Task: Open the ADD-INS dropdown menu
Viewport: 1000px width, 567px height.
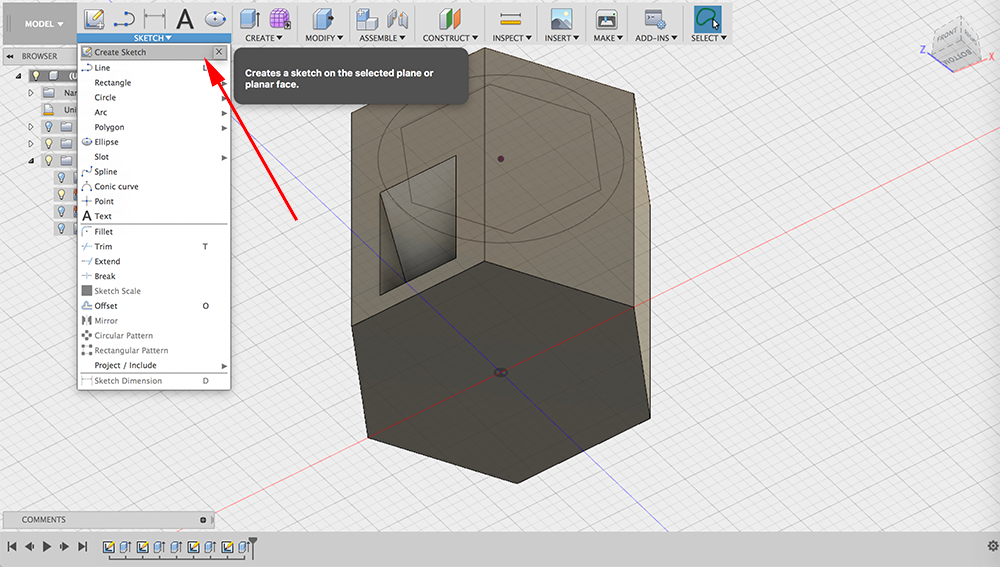Action: pyautogui.click(x=656, y=38)
